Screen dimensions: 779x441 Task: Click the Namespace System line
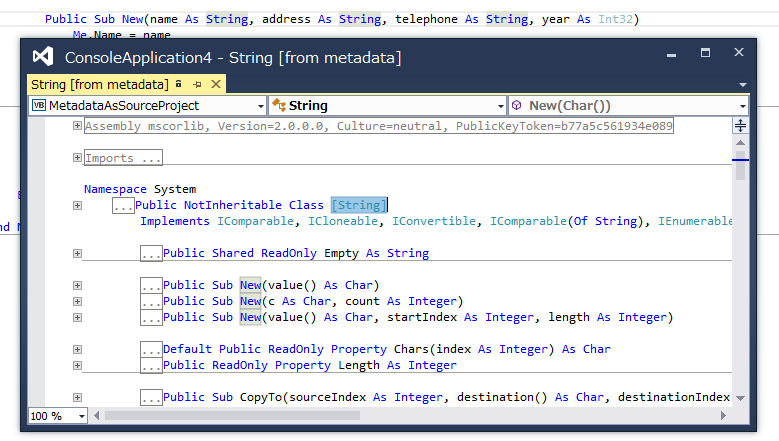click(x=140, y=189)
